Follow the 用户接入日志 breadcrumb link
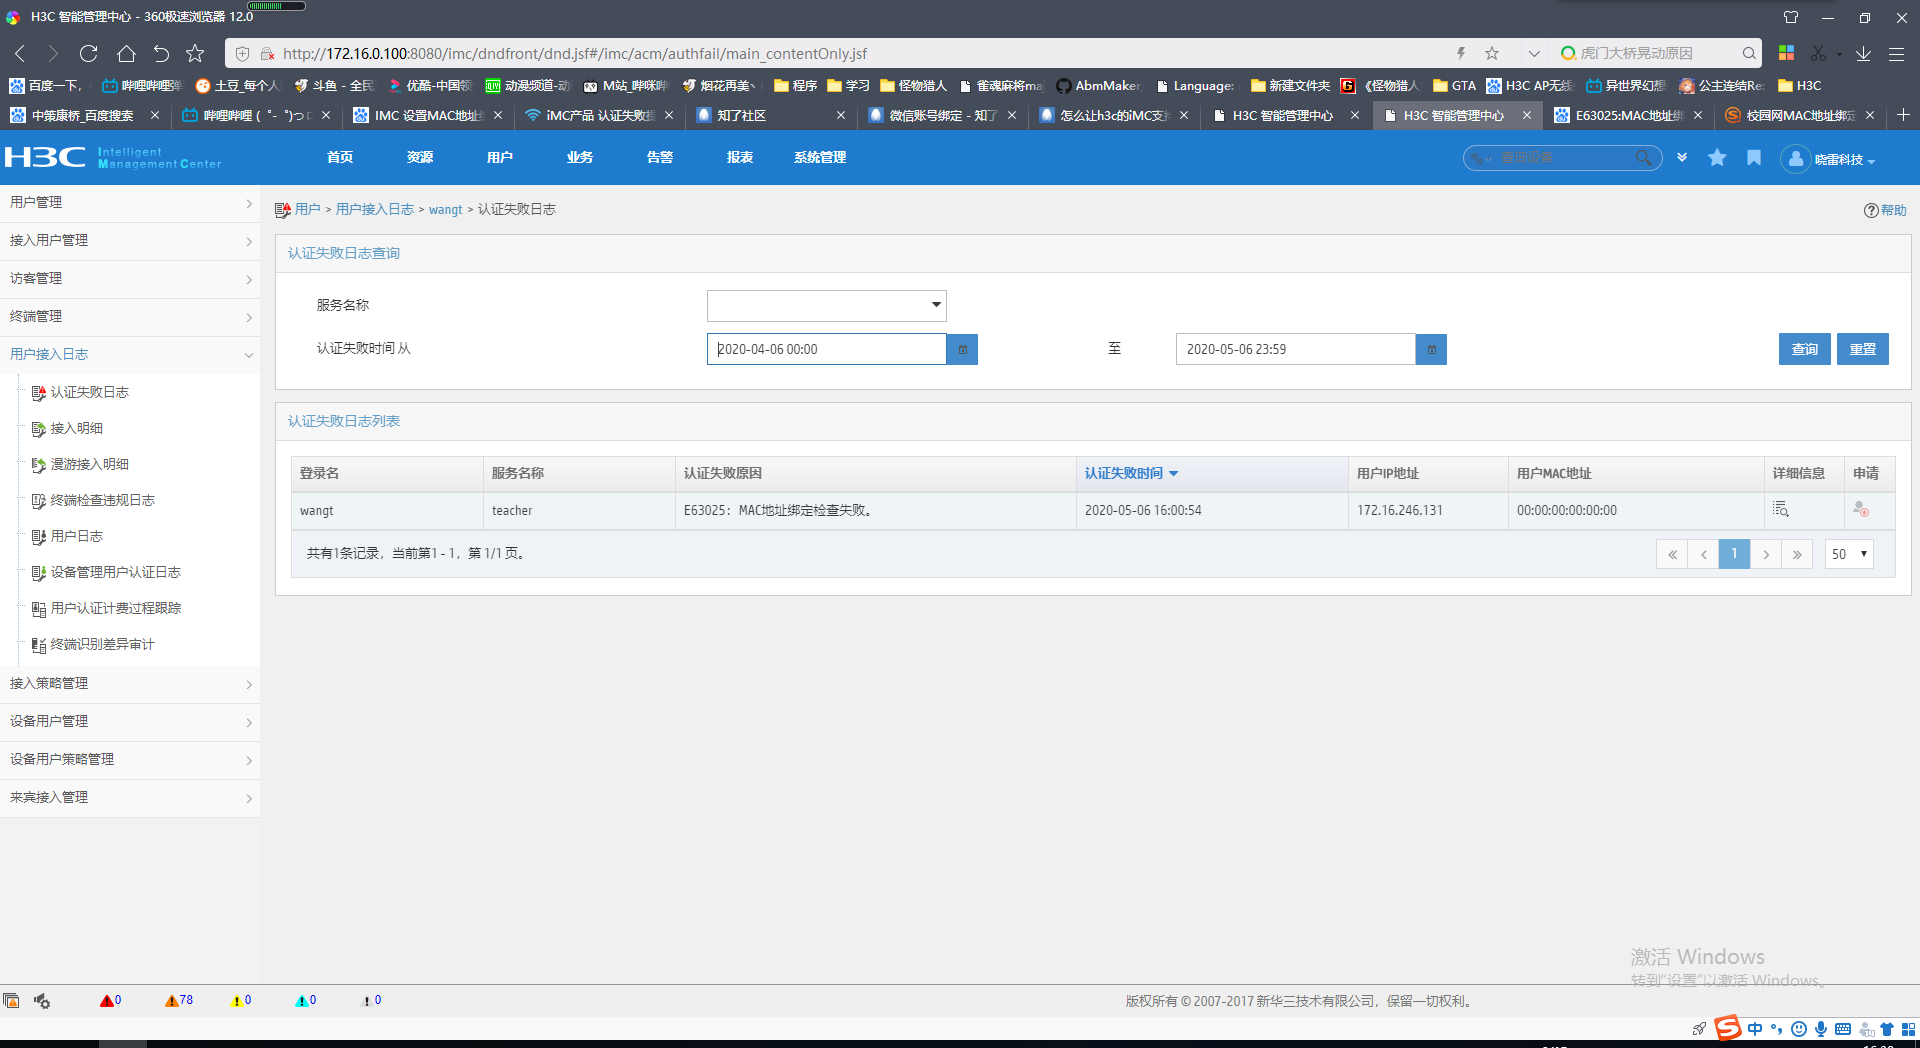Screen dimensions: 1920x1048 [x=375, y=210]
